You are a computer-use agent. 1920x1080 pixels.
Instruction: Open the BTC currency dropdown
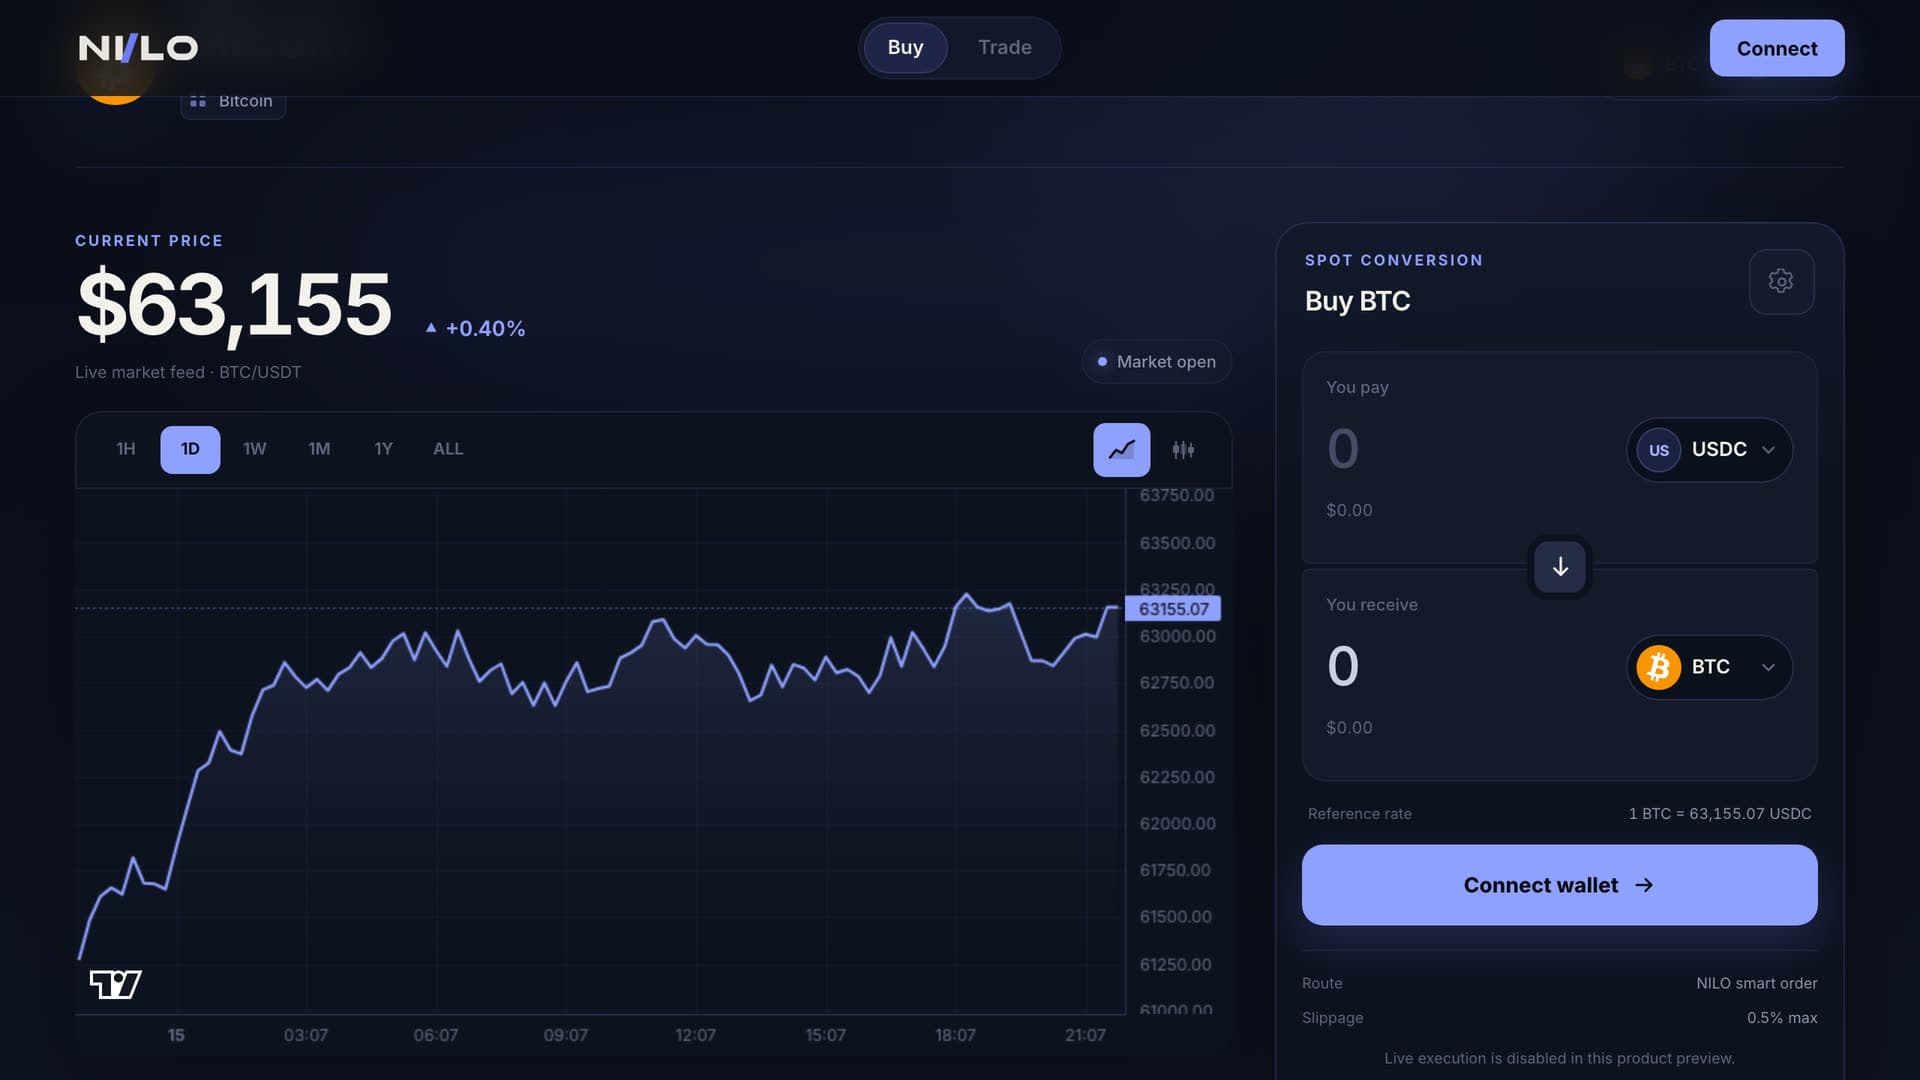(x=1709, y=667)
